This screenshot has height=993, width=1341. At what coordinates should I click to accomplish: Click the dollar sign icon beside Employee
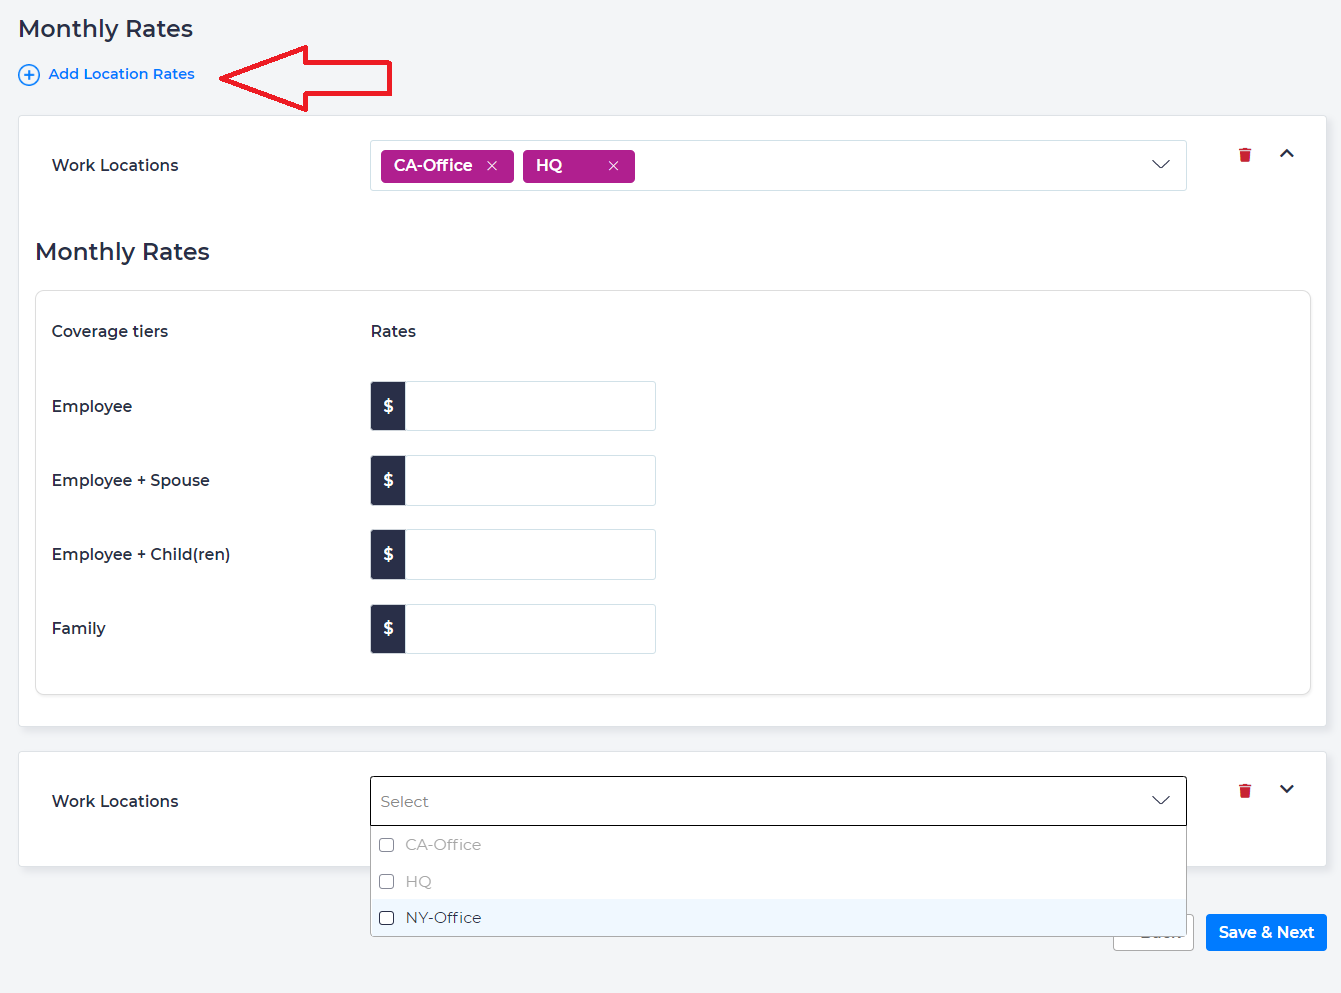[388, 406]
